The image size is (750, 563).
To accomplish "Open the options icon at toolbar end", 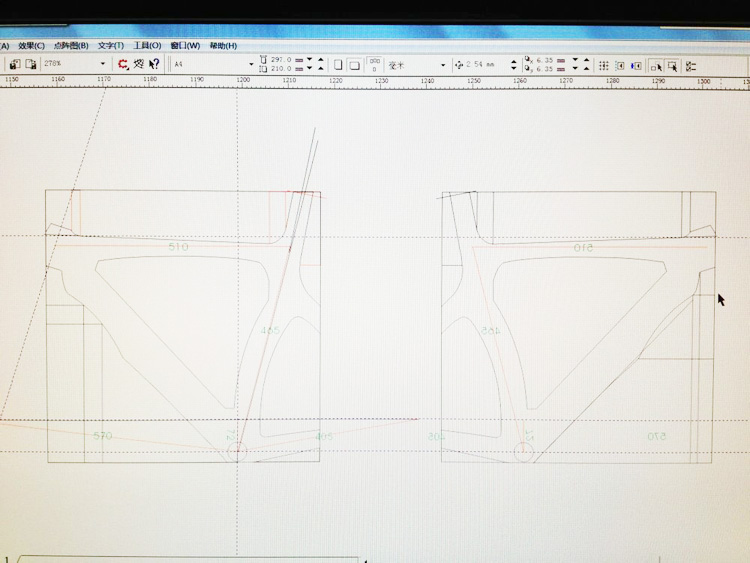I will pyautogui.click(x=691, y=64).
